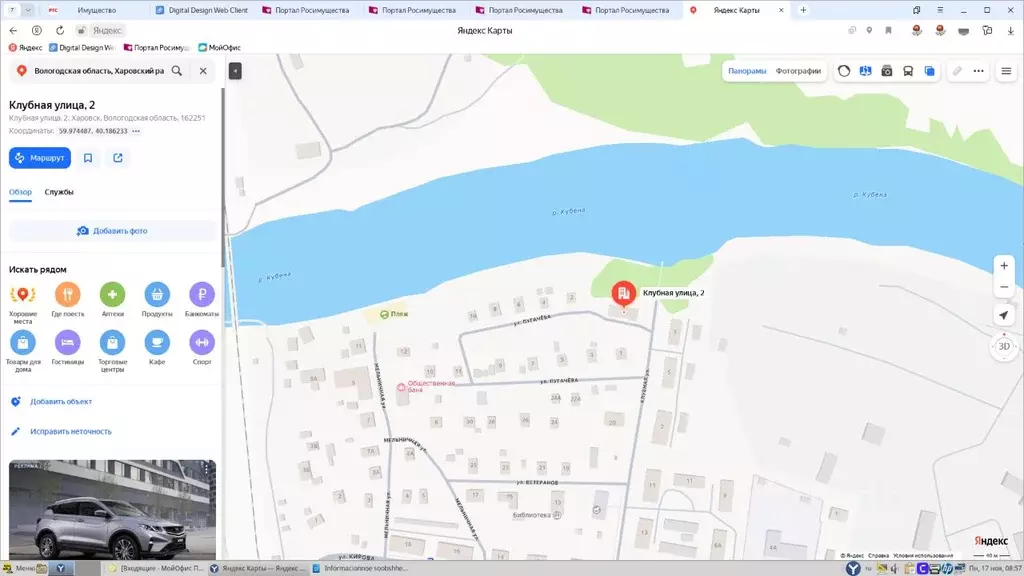Enable 3D map view
This screenshot has width=1024, height=576.
tap(1002, 346)
